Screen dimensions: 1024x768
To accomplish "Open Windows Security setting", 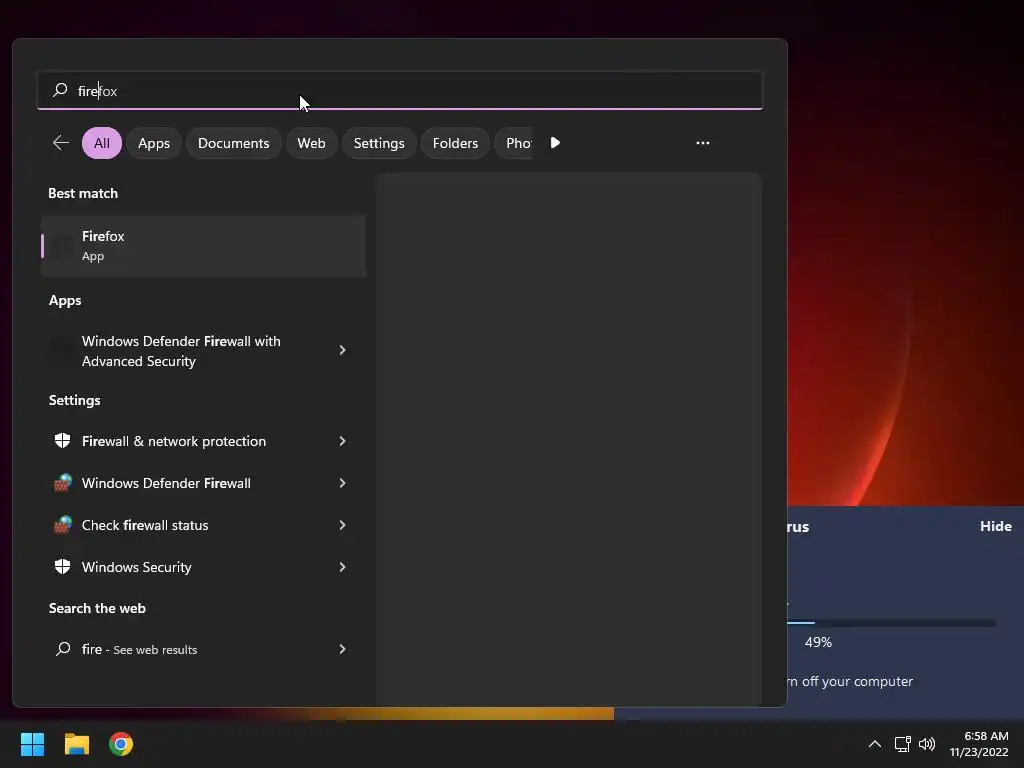I will (x=203, y=567).
